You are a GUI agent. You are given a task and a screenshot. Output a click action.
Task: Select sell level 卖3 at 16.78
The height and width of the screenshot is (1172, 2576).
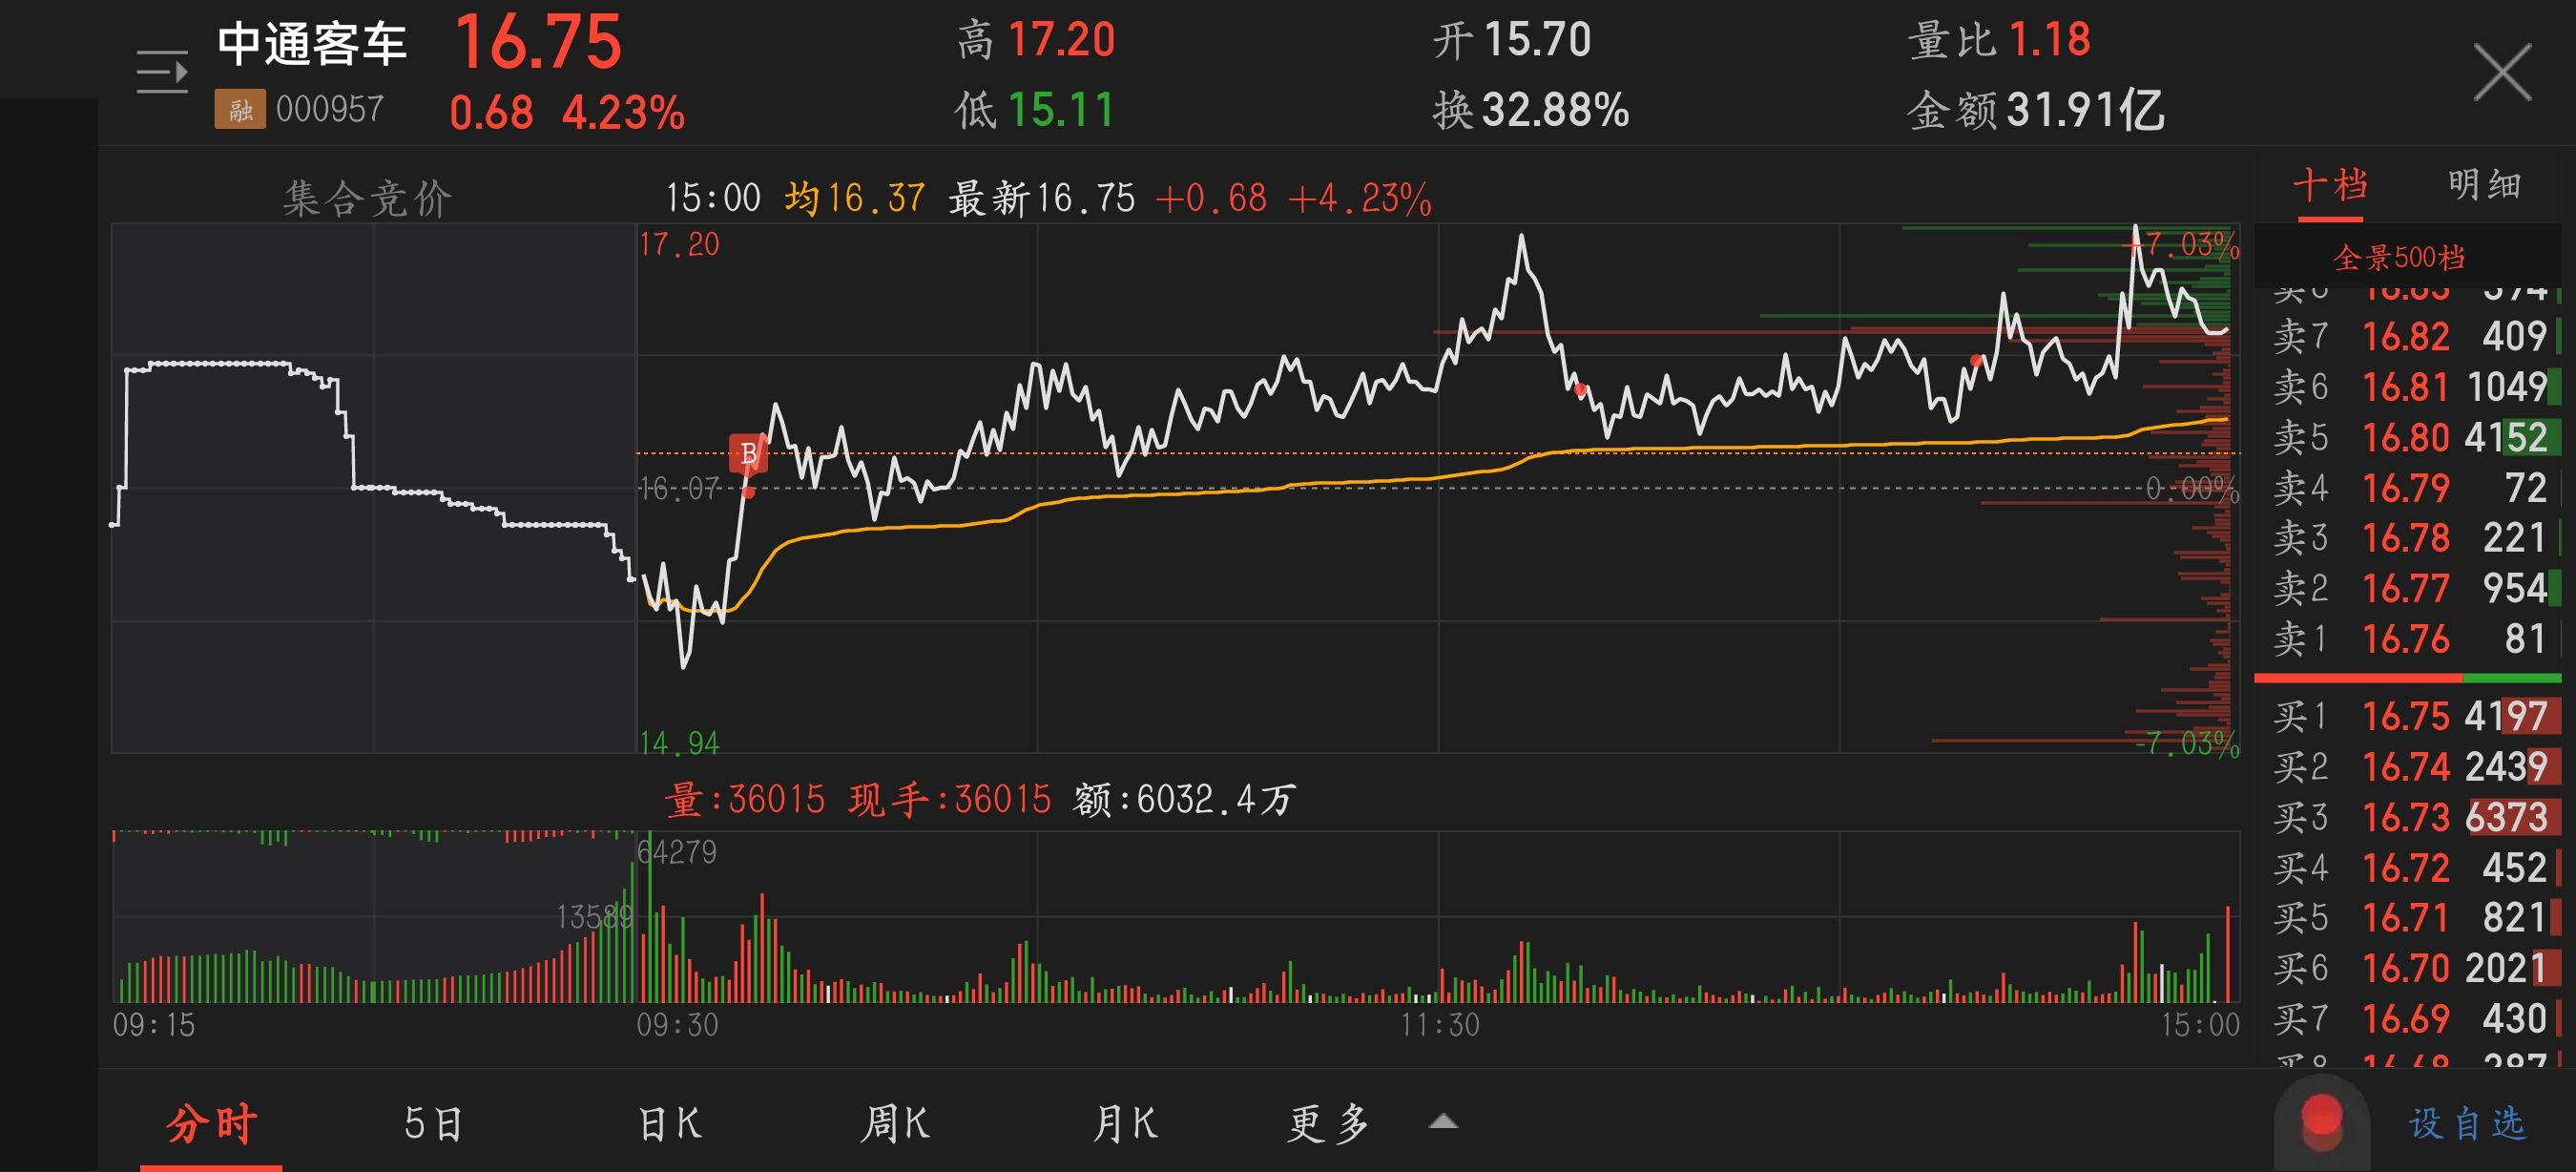(x=2408, y=538)
